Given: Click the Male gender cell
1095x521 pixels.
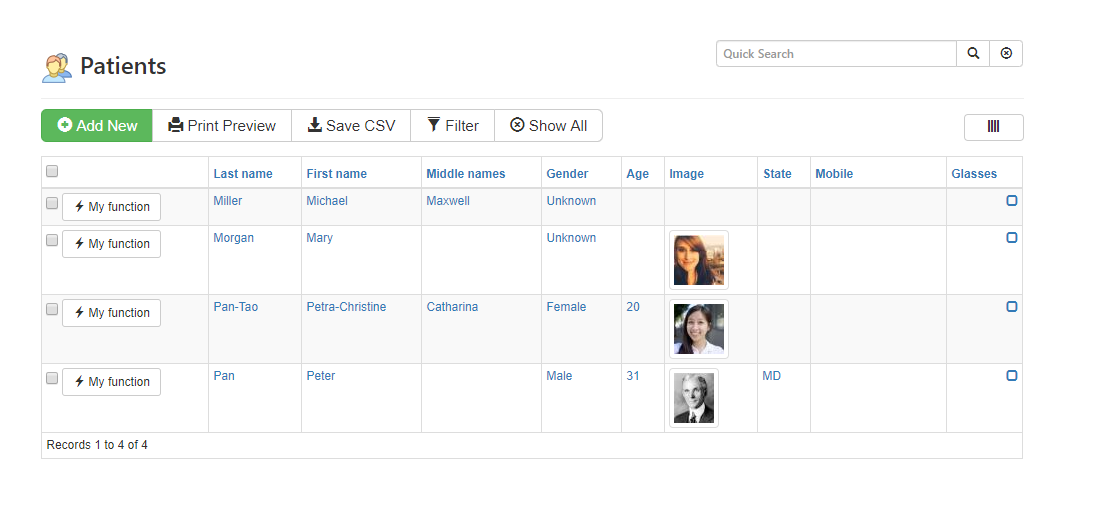Looking at the screenshot, I should point(559,376).
